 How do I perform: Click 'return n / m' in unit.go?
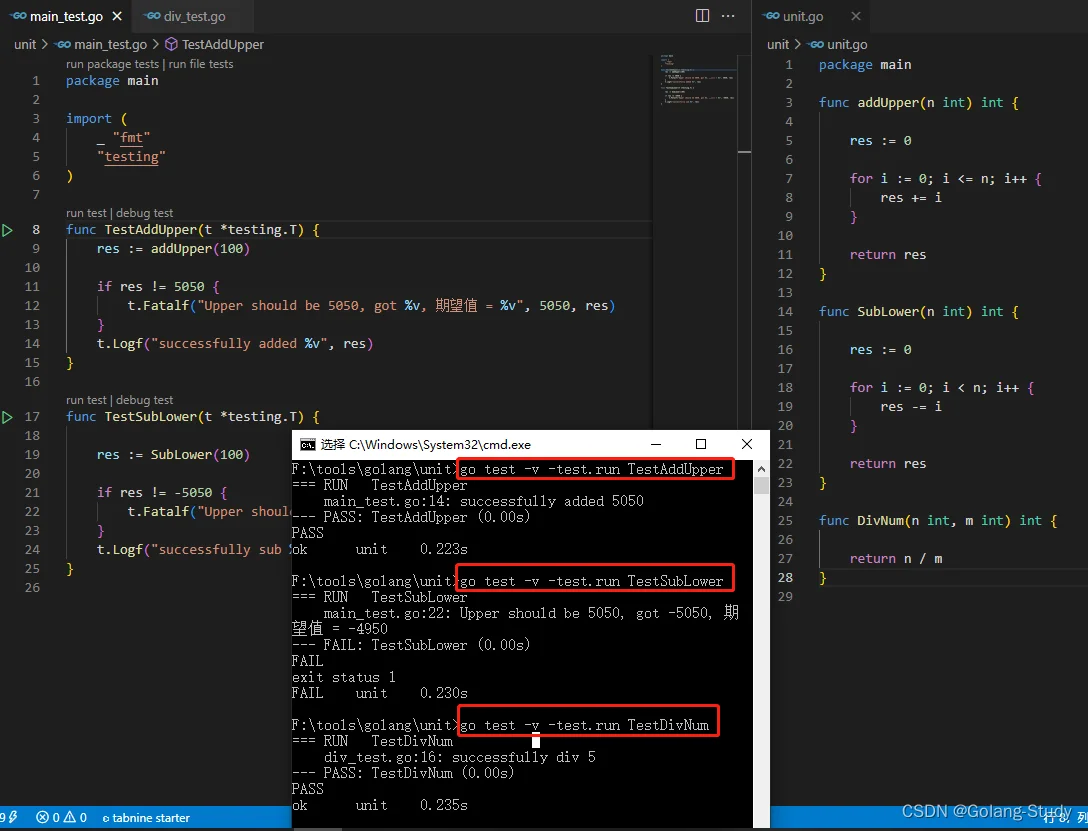click(x=896, y=559)
